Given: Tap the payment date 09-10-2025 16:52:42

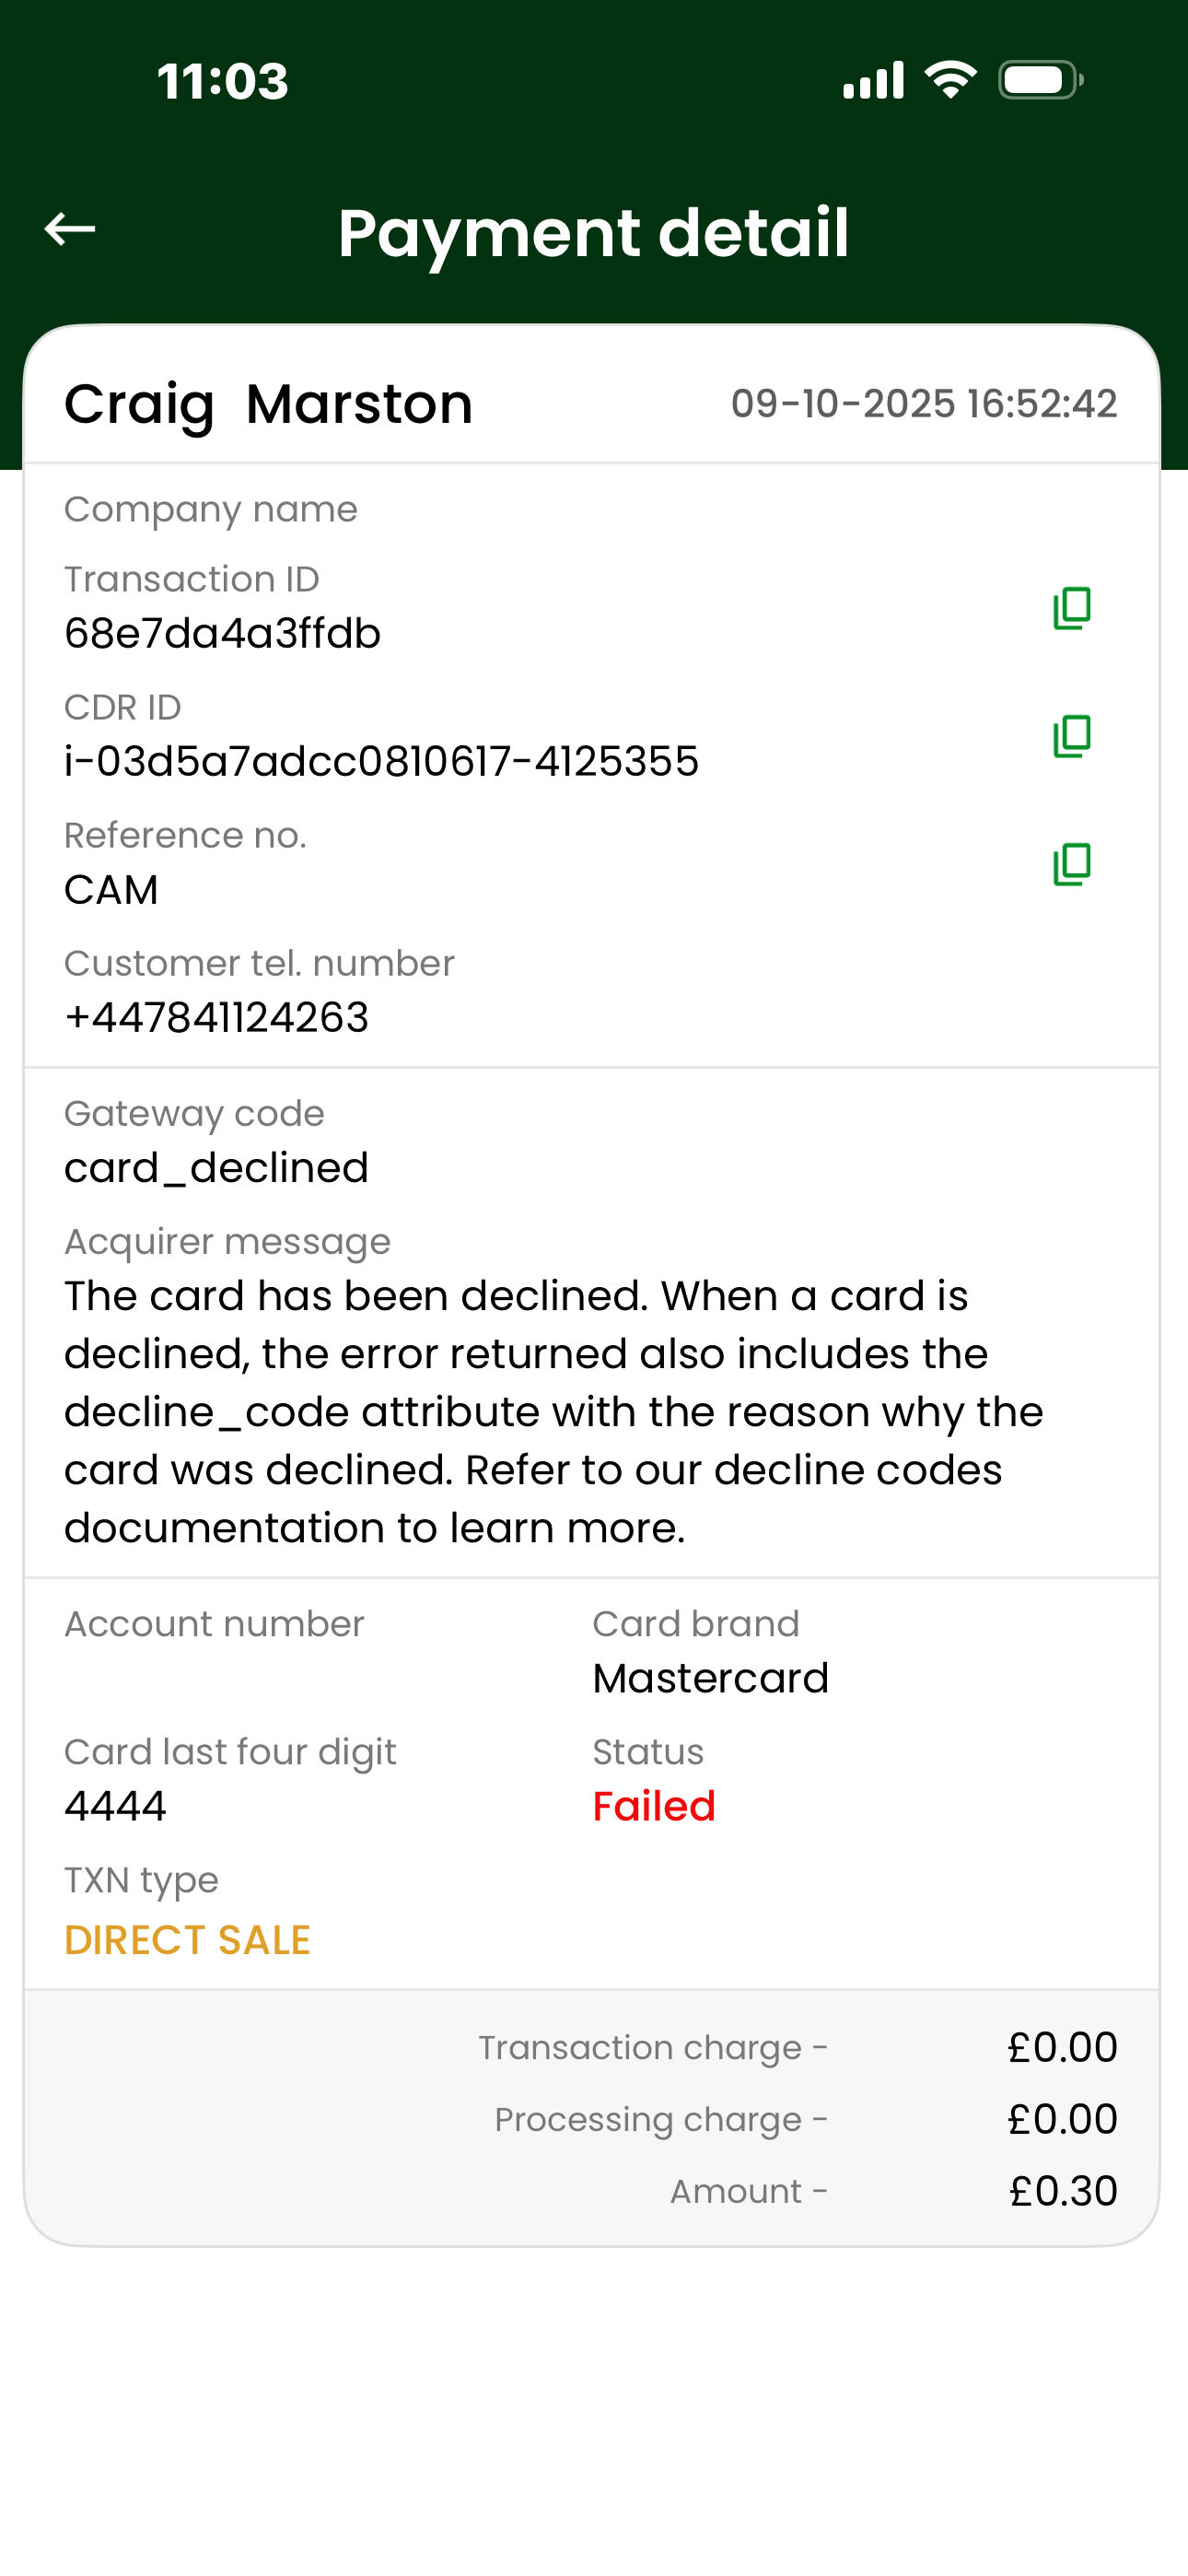Looking at the screenshot, I should 923,404.
